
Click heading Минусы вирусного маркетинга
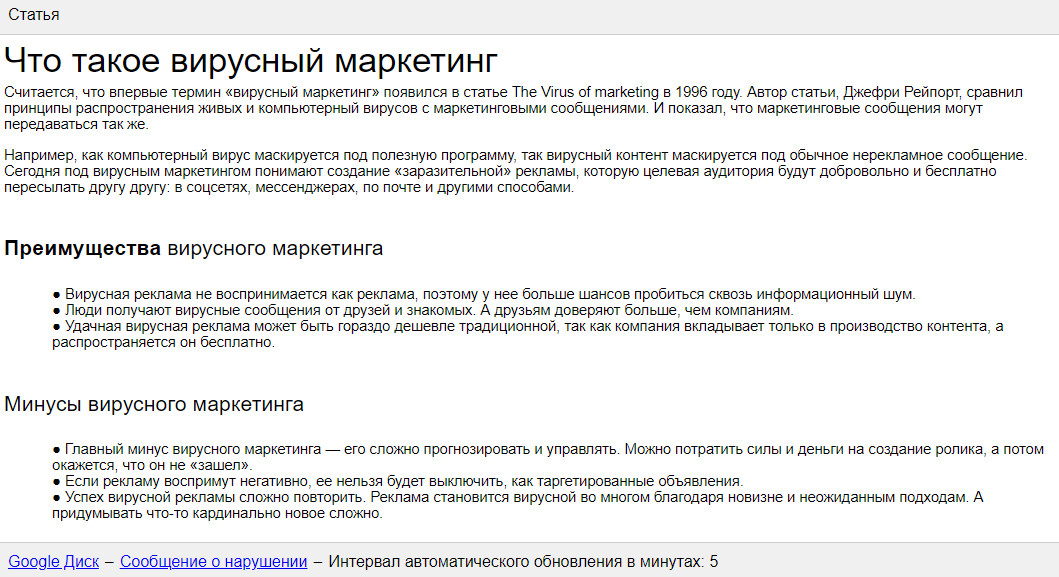click(154, 404)
